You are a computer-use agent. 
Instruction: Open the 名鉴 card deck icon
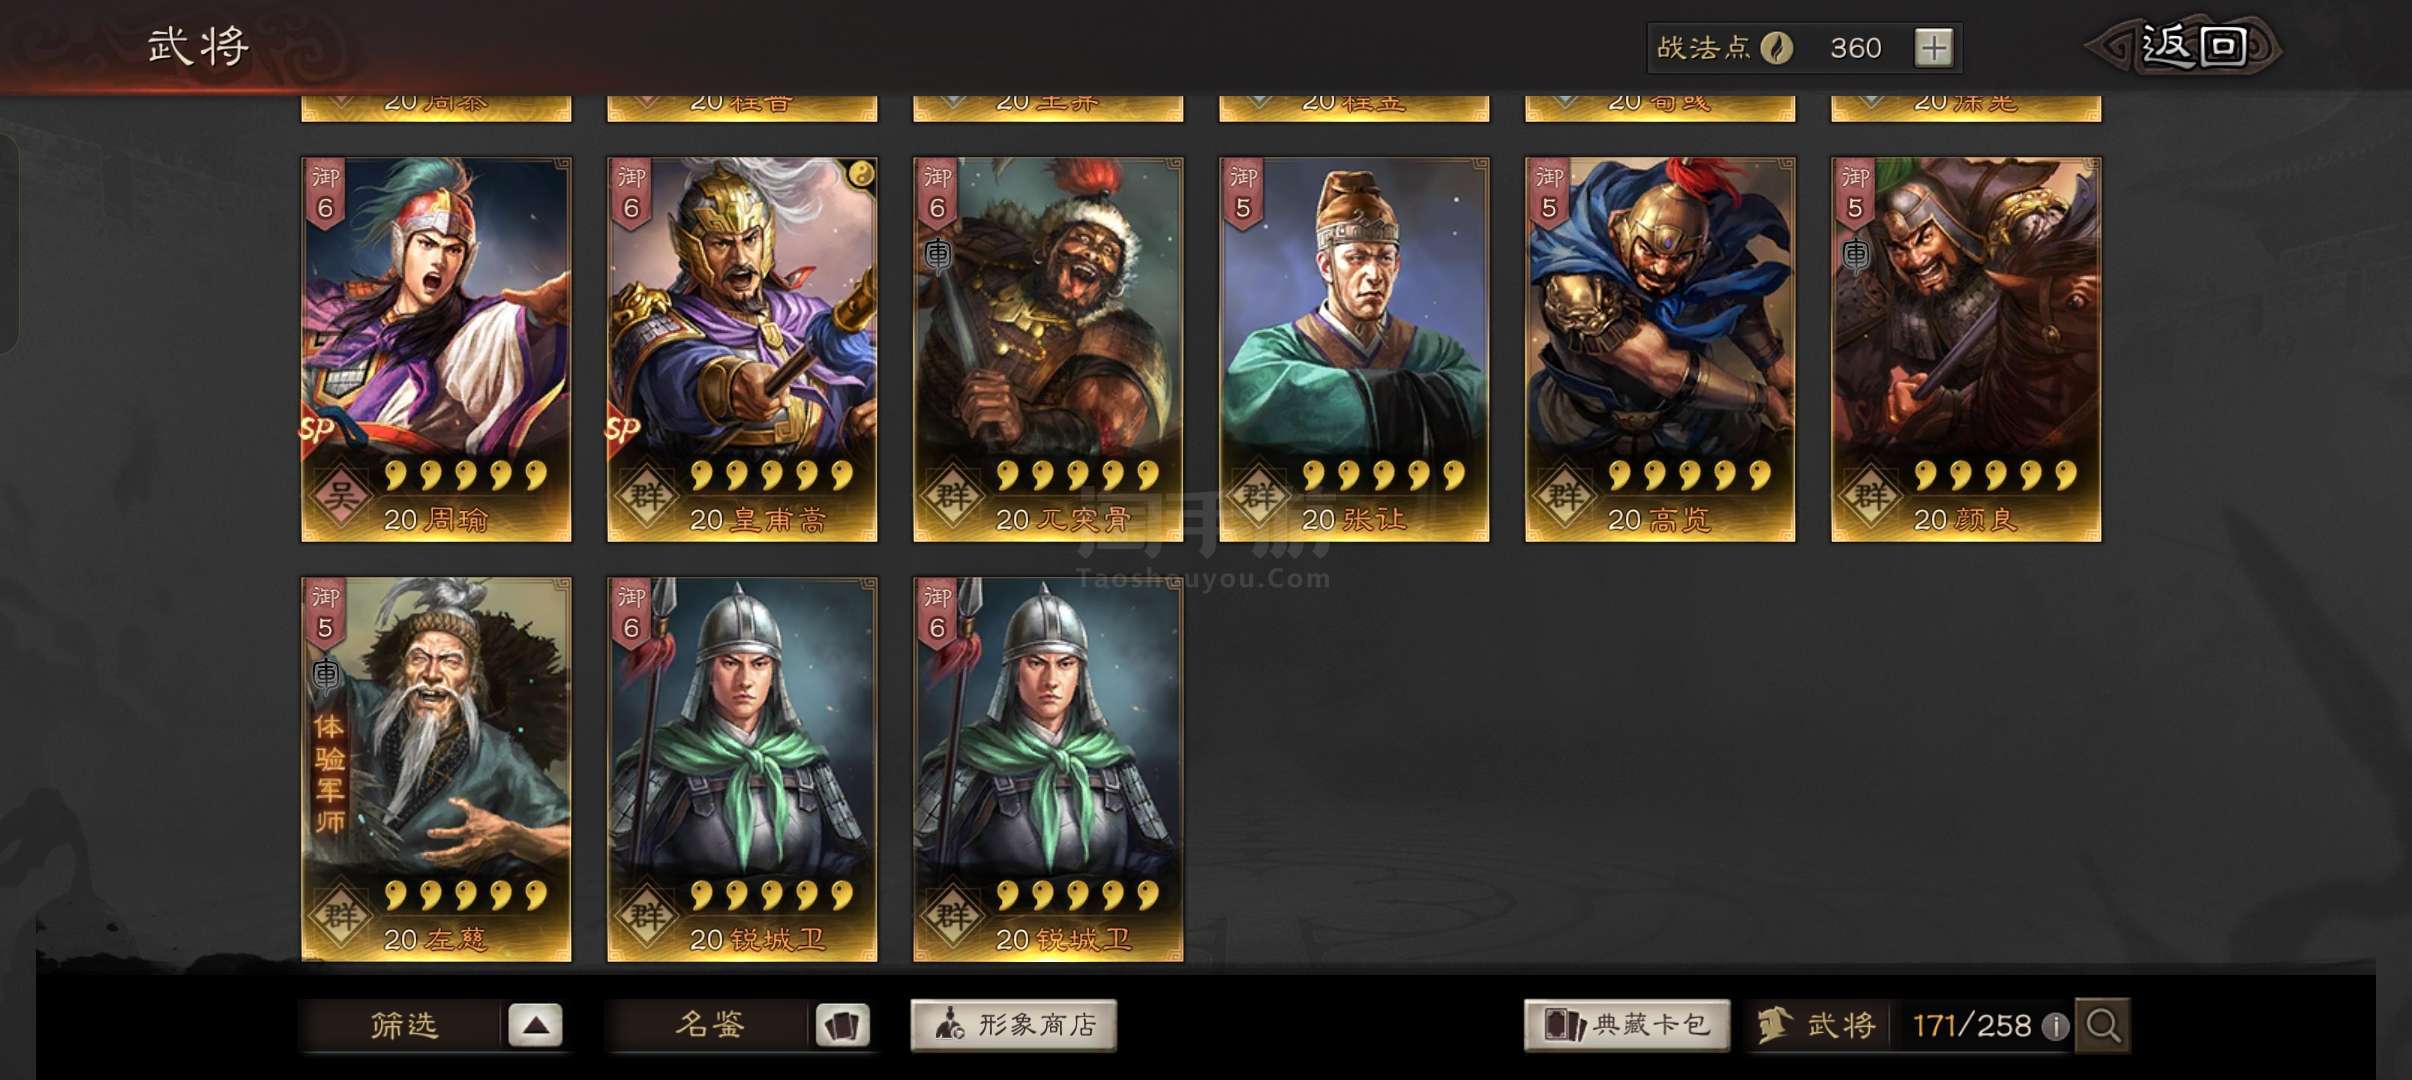point(842,1025)
